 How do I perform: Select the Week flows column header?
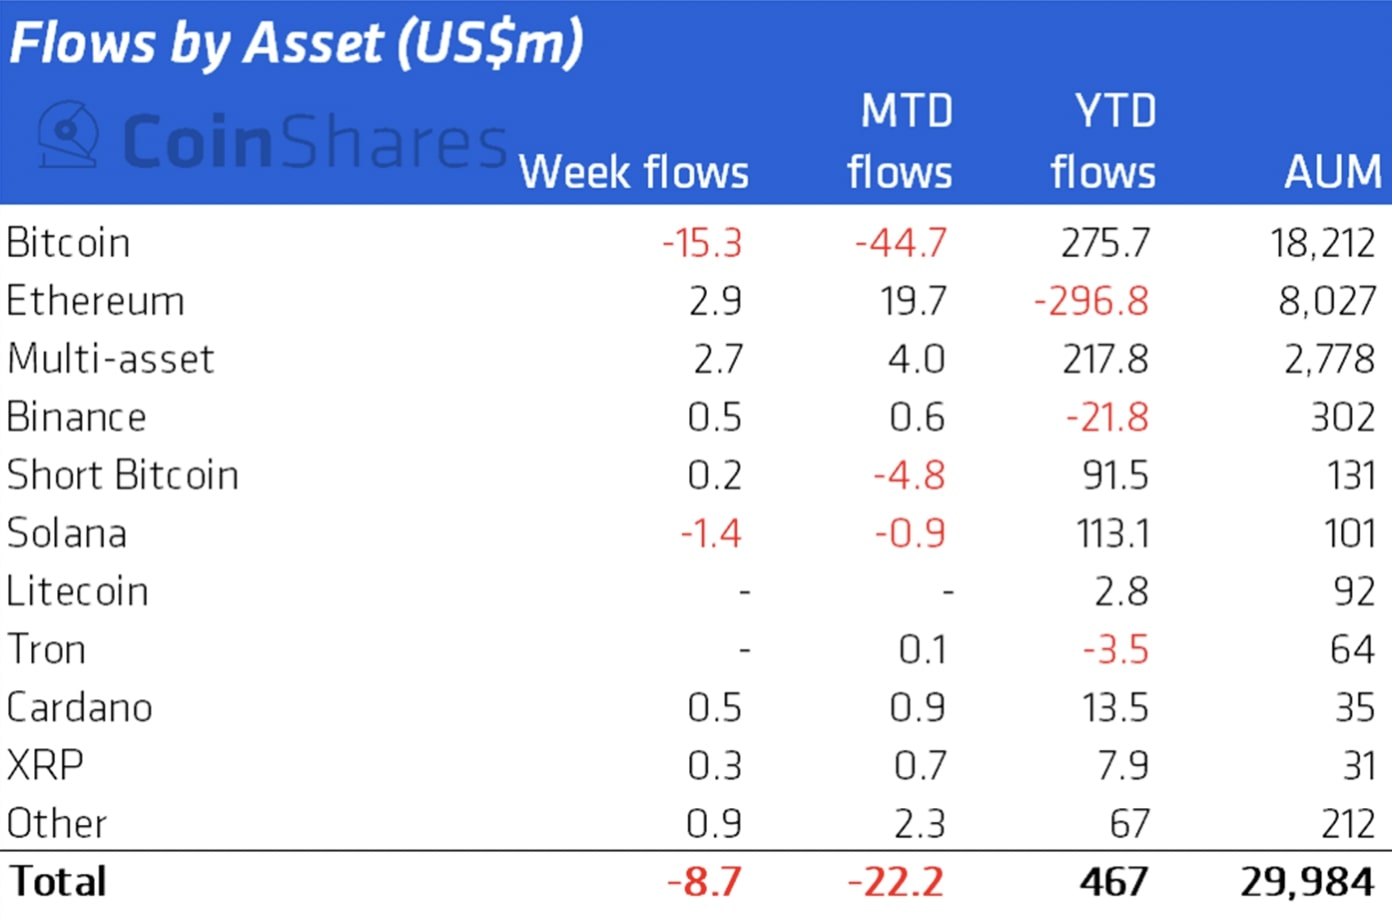click(634, 172)
